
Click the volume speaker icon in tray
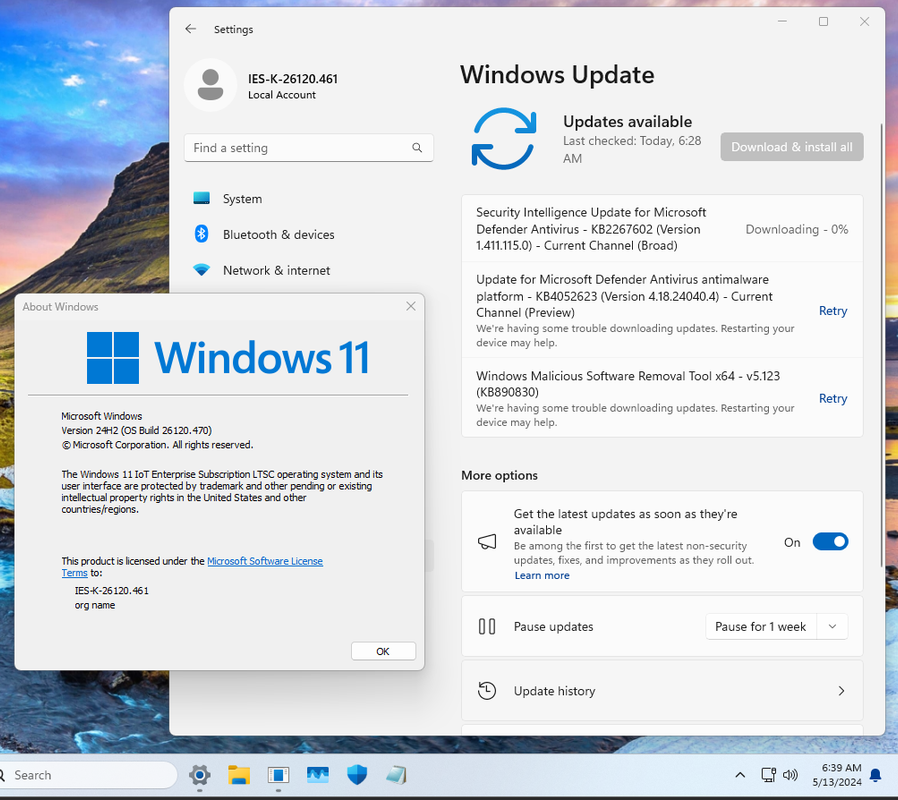pyautogui.click(x=790, y=775)
